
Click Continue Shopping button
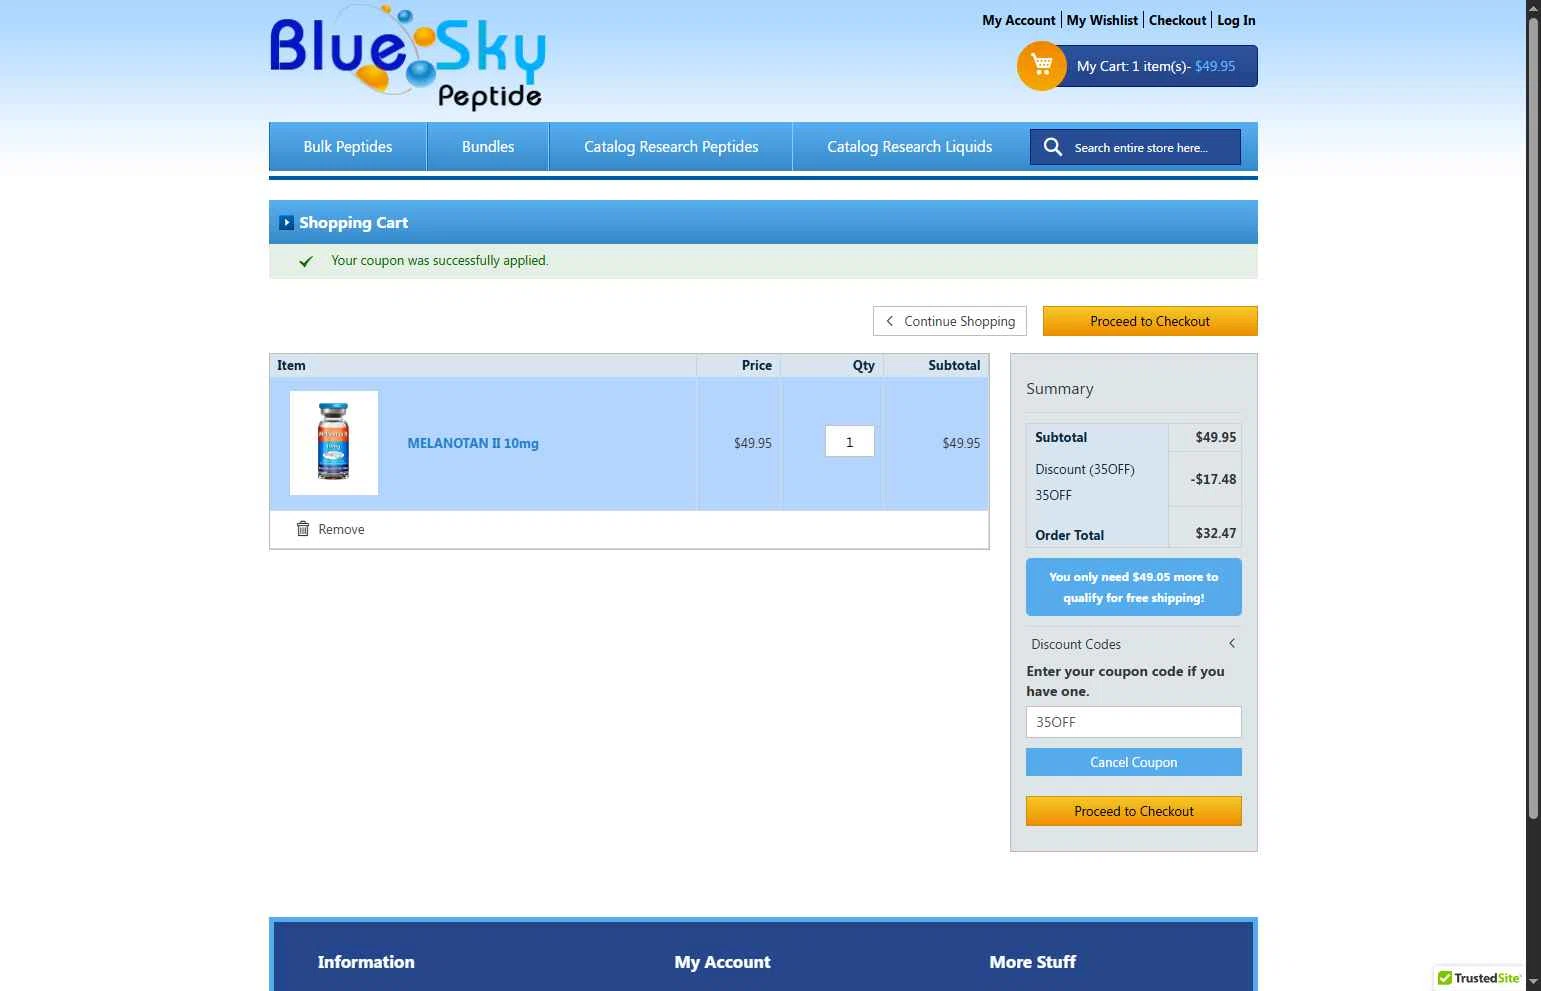point(950,321)
